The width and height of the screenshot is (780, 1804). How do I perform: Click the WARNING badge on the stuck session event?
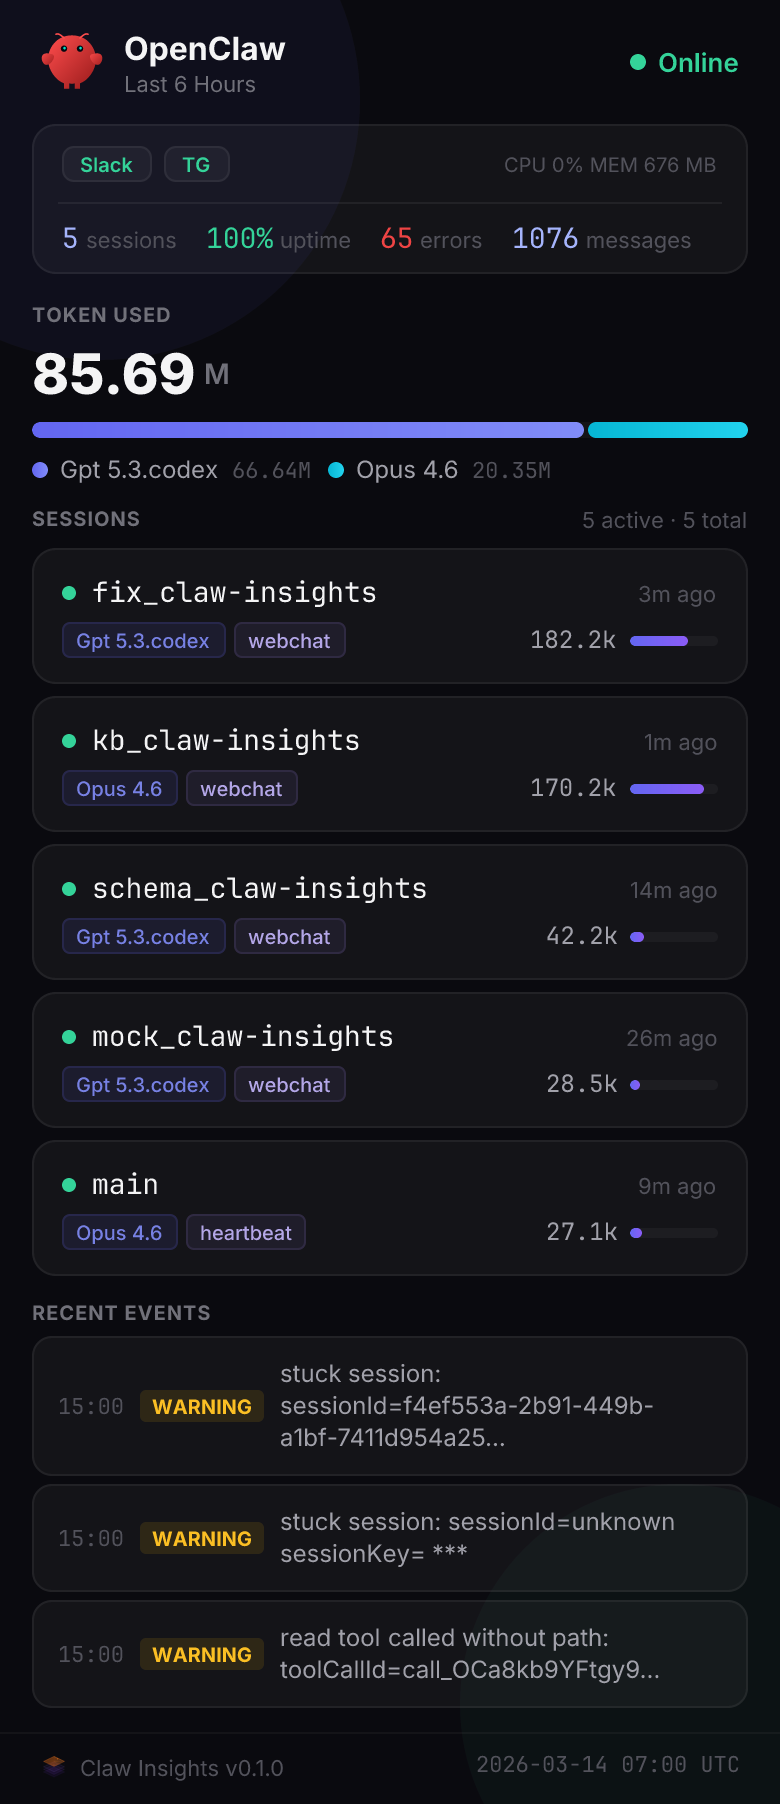coord(201,1406)
